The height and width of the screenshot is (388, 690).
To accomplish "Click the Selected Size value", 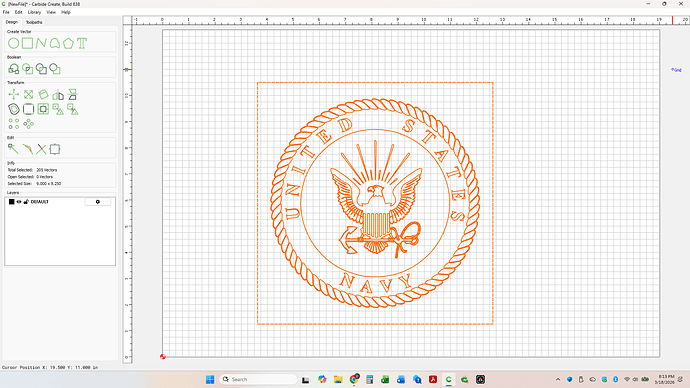I will coord(48,183).
